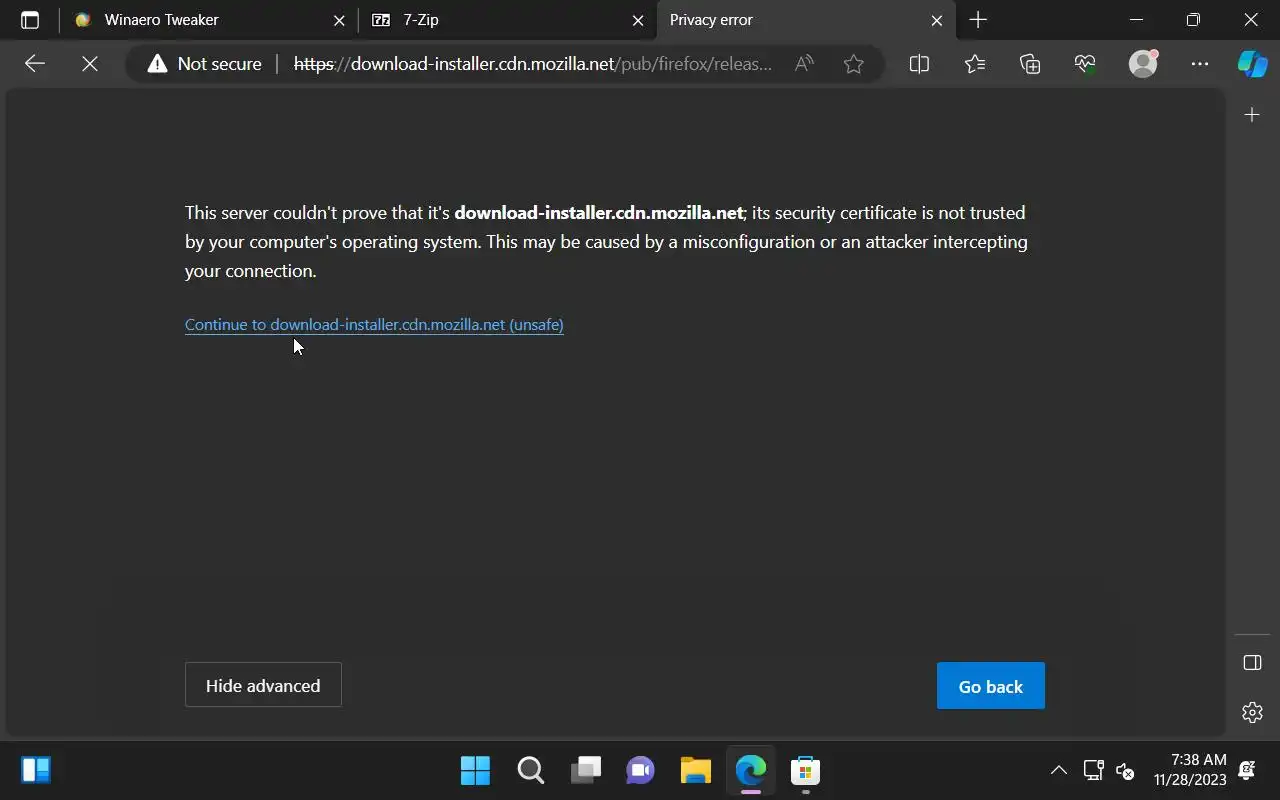Open Microsoft Store from taskbar
The width and height of the screenshot is (1280, 800).
[x=805, y=770]
